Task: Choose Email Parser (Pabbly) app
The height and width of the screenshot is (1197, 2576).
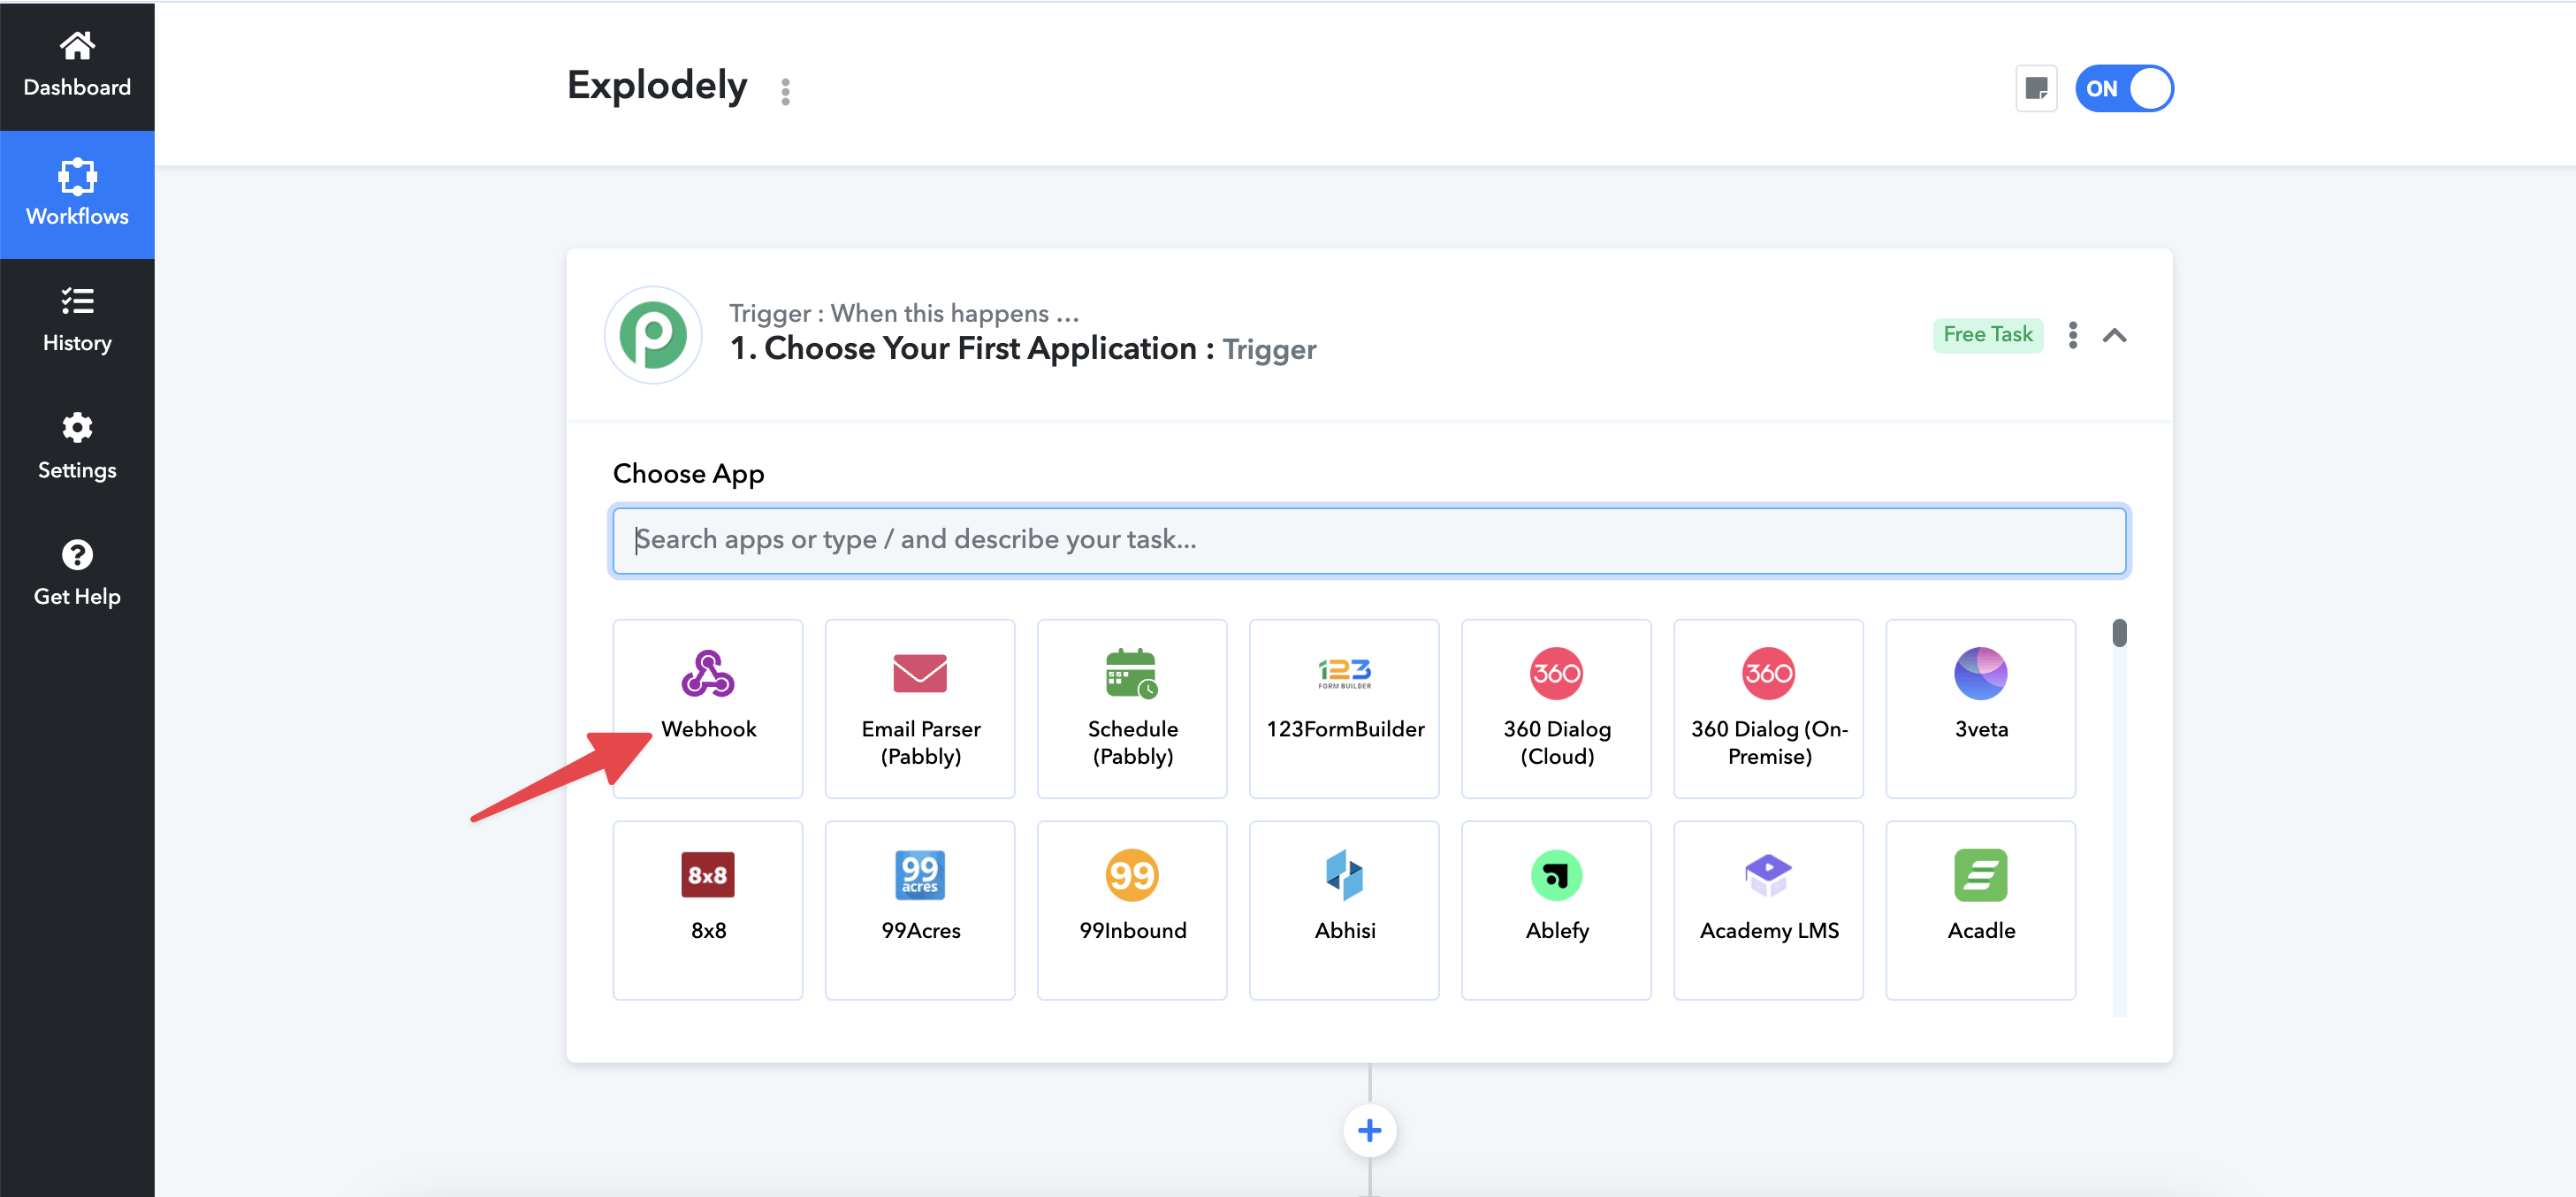Action: pos(919,708)
